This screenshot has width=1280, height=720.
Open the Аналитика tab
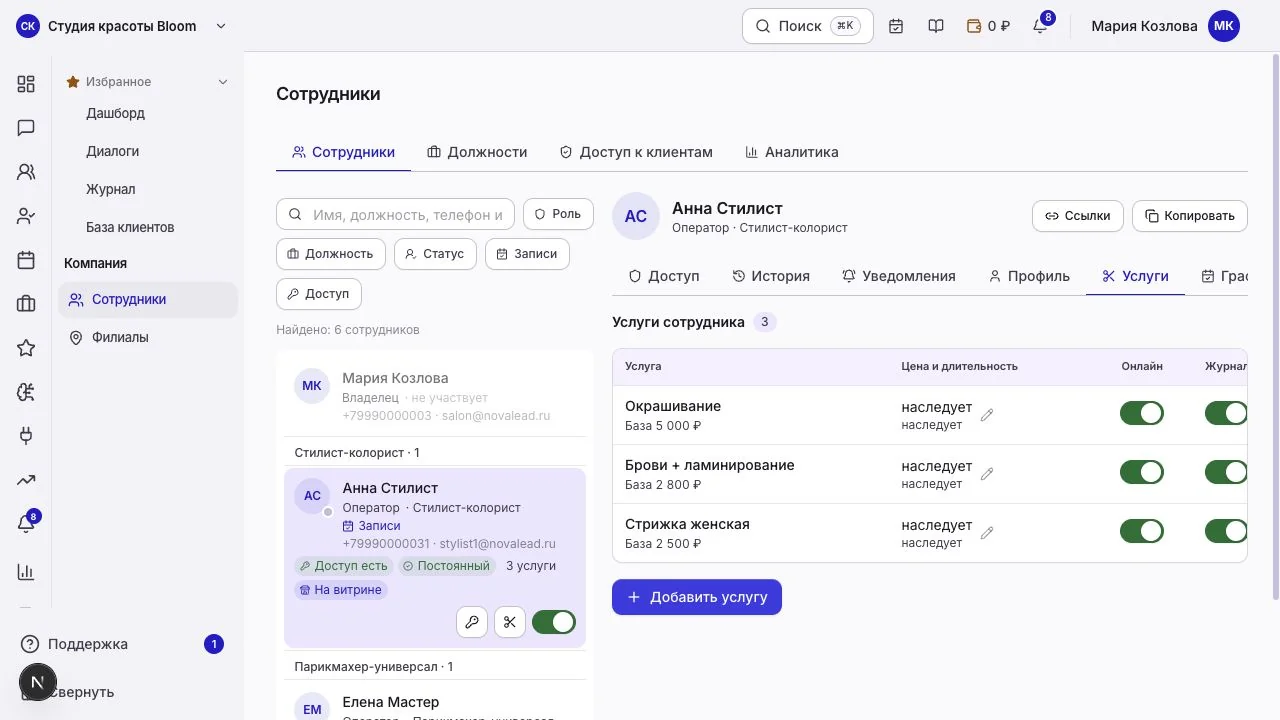[792, 152]
